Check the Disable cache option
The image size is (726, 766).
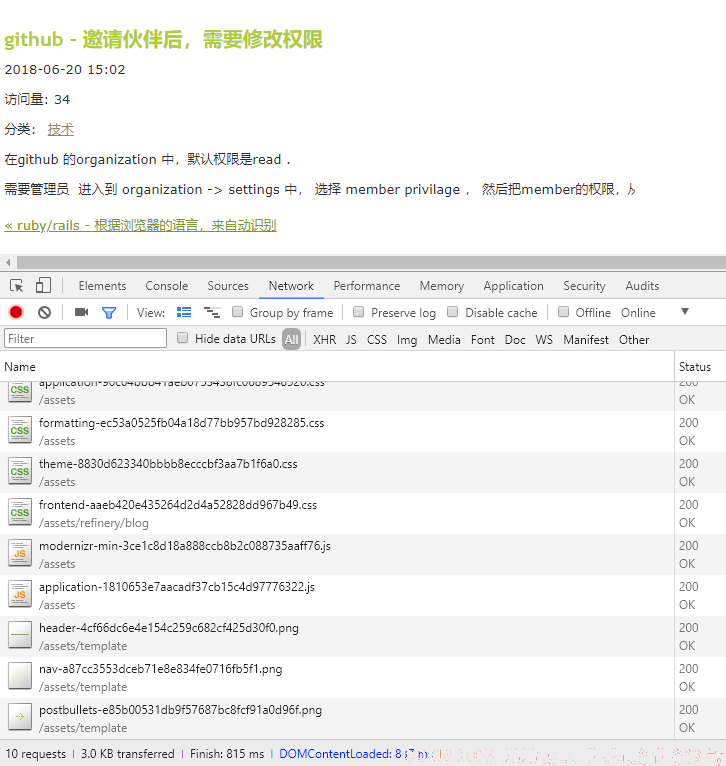(453, 312)
